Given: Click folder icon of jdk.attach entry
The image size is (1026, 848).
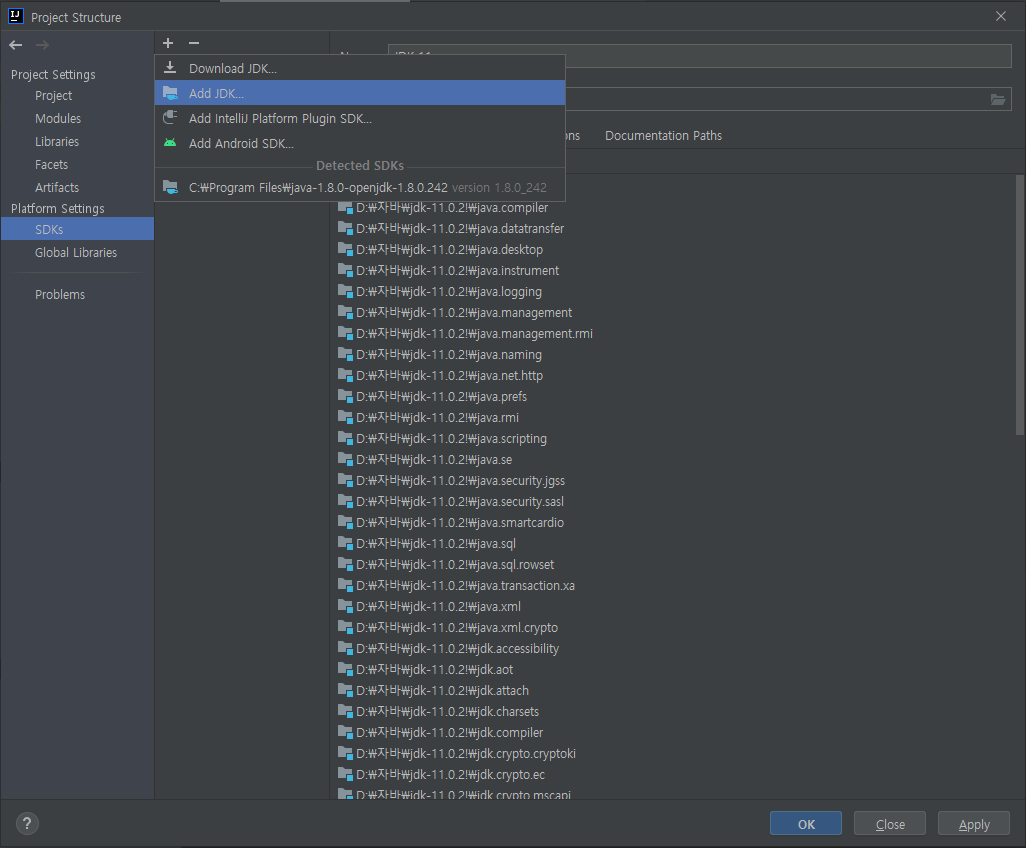Looking at the screenshot, I should coord(345,690).
